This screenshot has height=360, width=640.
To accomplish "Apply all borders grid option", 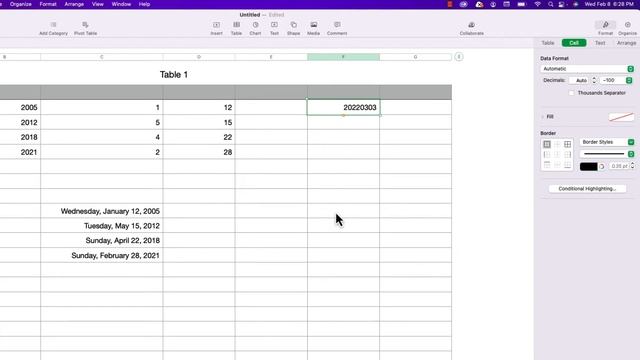I will 567,144.
